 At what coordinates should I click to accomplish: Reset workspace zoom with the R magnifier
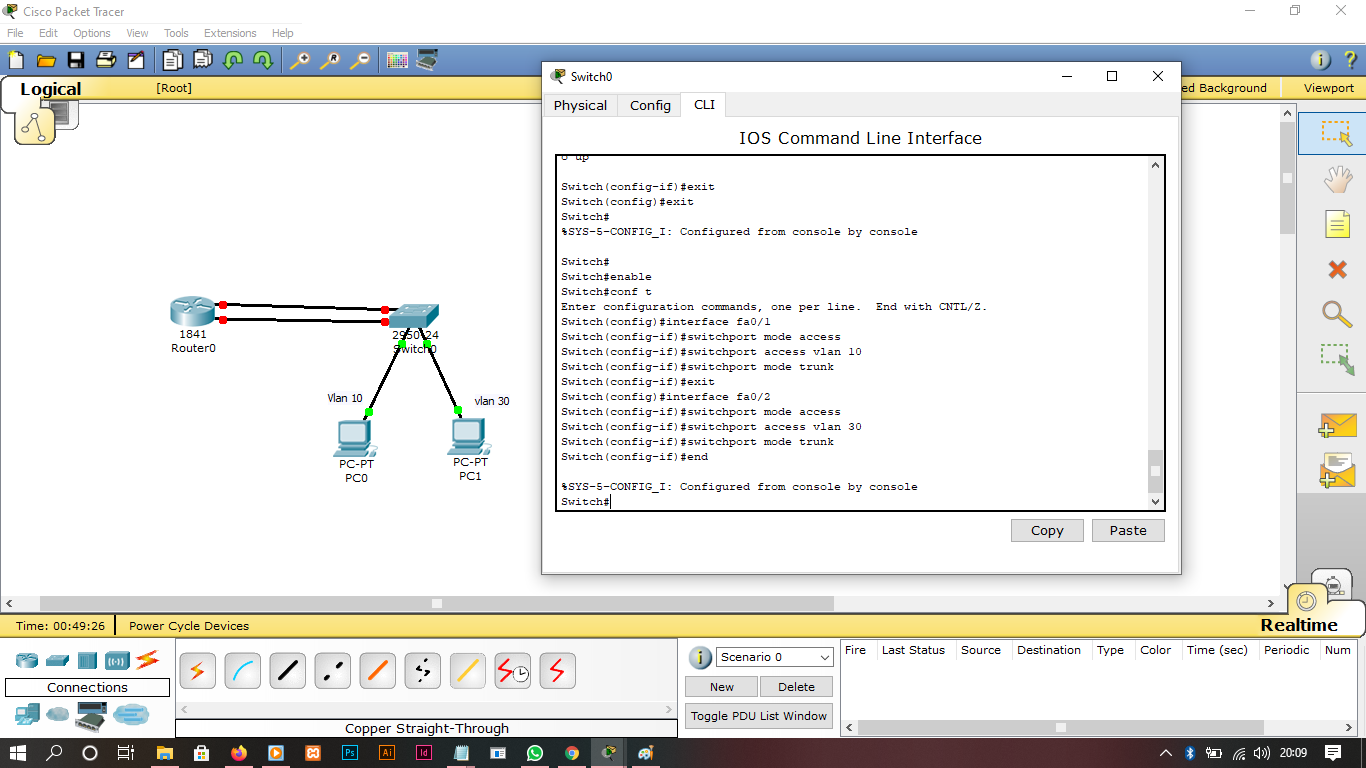click(x=329, y=60)
